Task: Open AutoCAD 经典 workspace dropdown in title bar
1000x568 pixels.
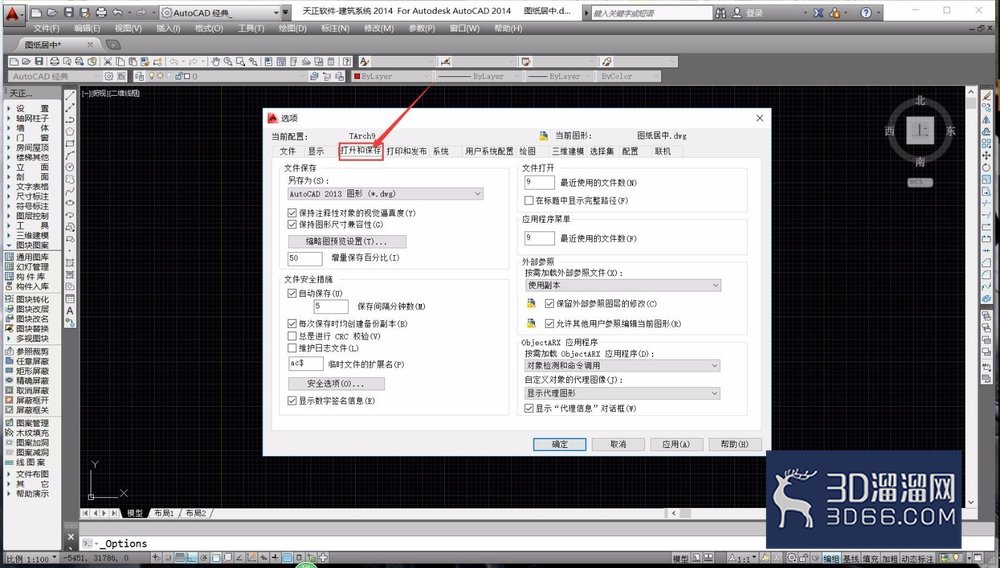Action: (x=220, y=13)
